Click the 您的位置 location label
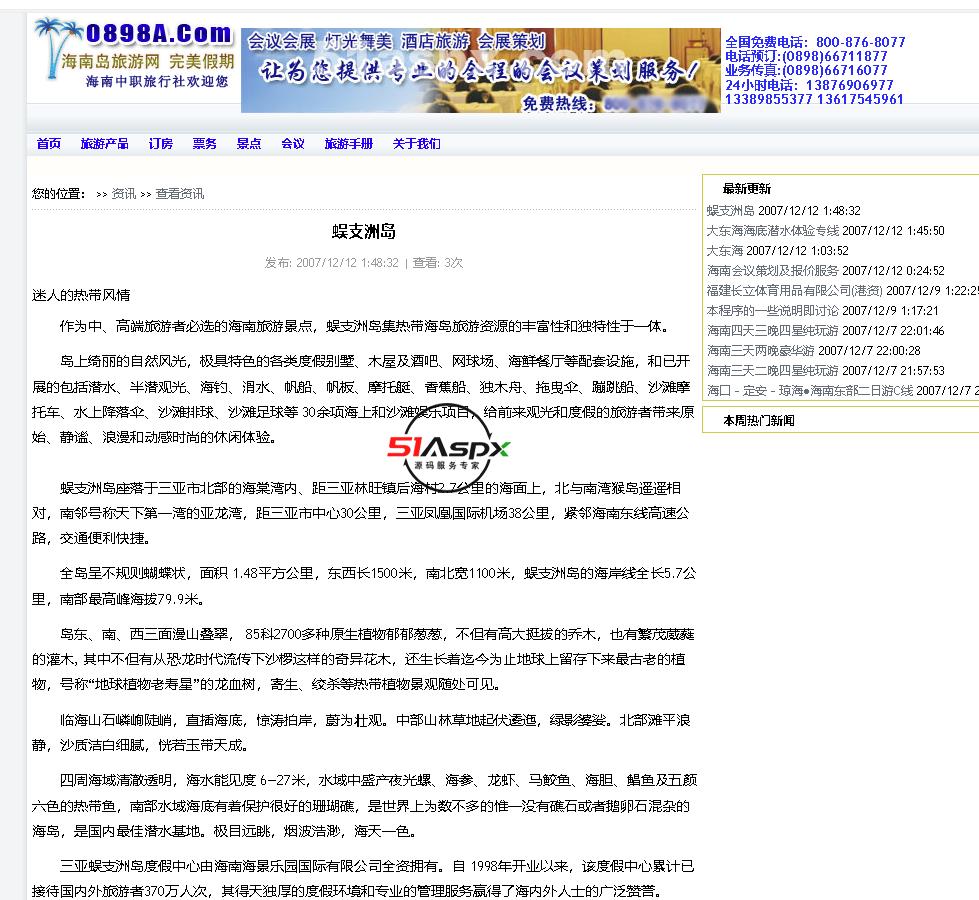The height and width of the screenshot is (900, 979). coord(59,194)
